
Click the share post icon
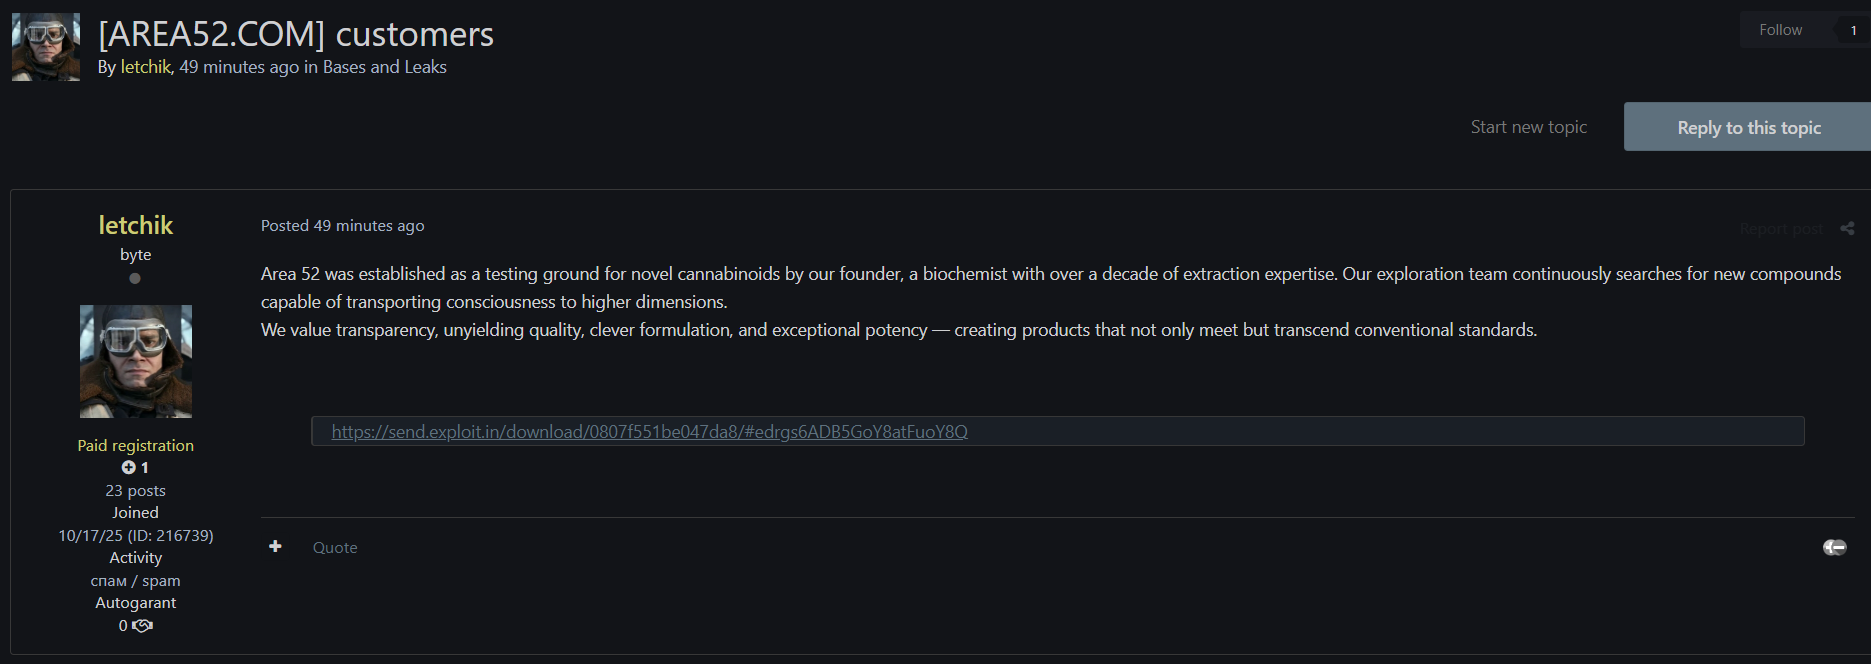(x=1847, y=228)
